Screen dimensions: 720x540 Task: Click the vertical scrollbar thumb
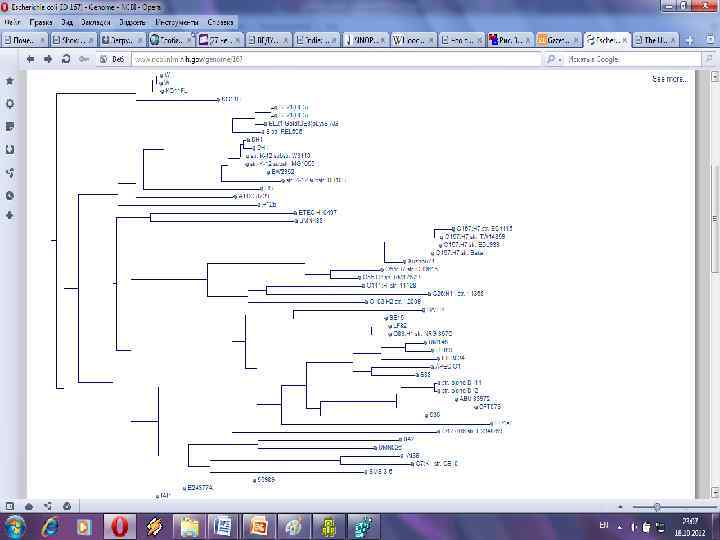point(715,218)
